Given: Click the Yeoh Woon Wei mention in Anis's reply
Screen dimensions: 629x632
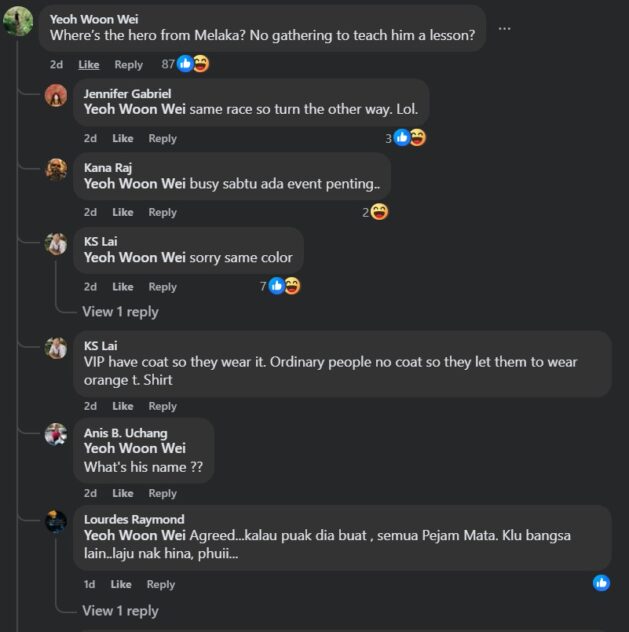Looking at the screenshot, I should (x=134, y=448).
